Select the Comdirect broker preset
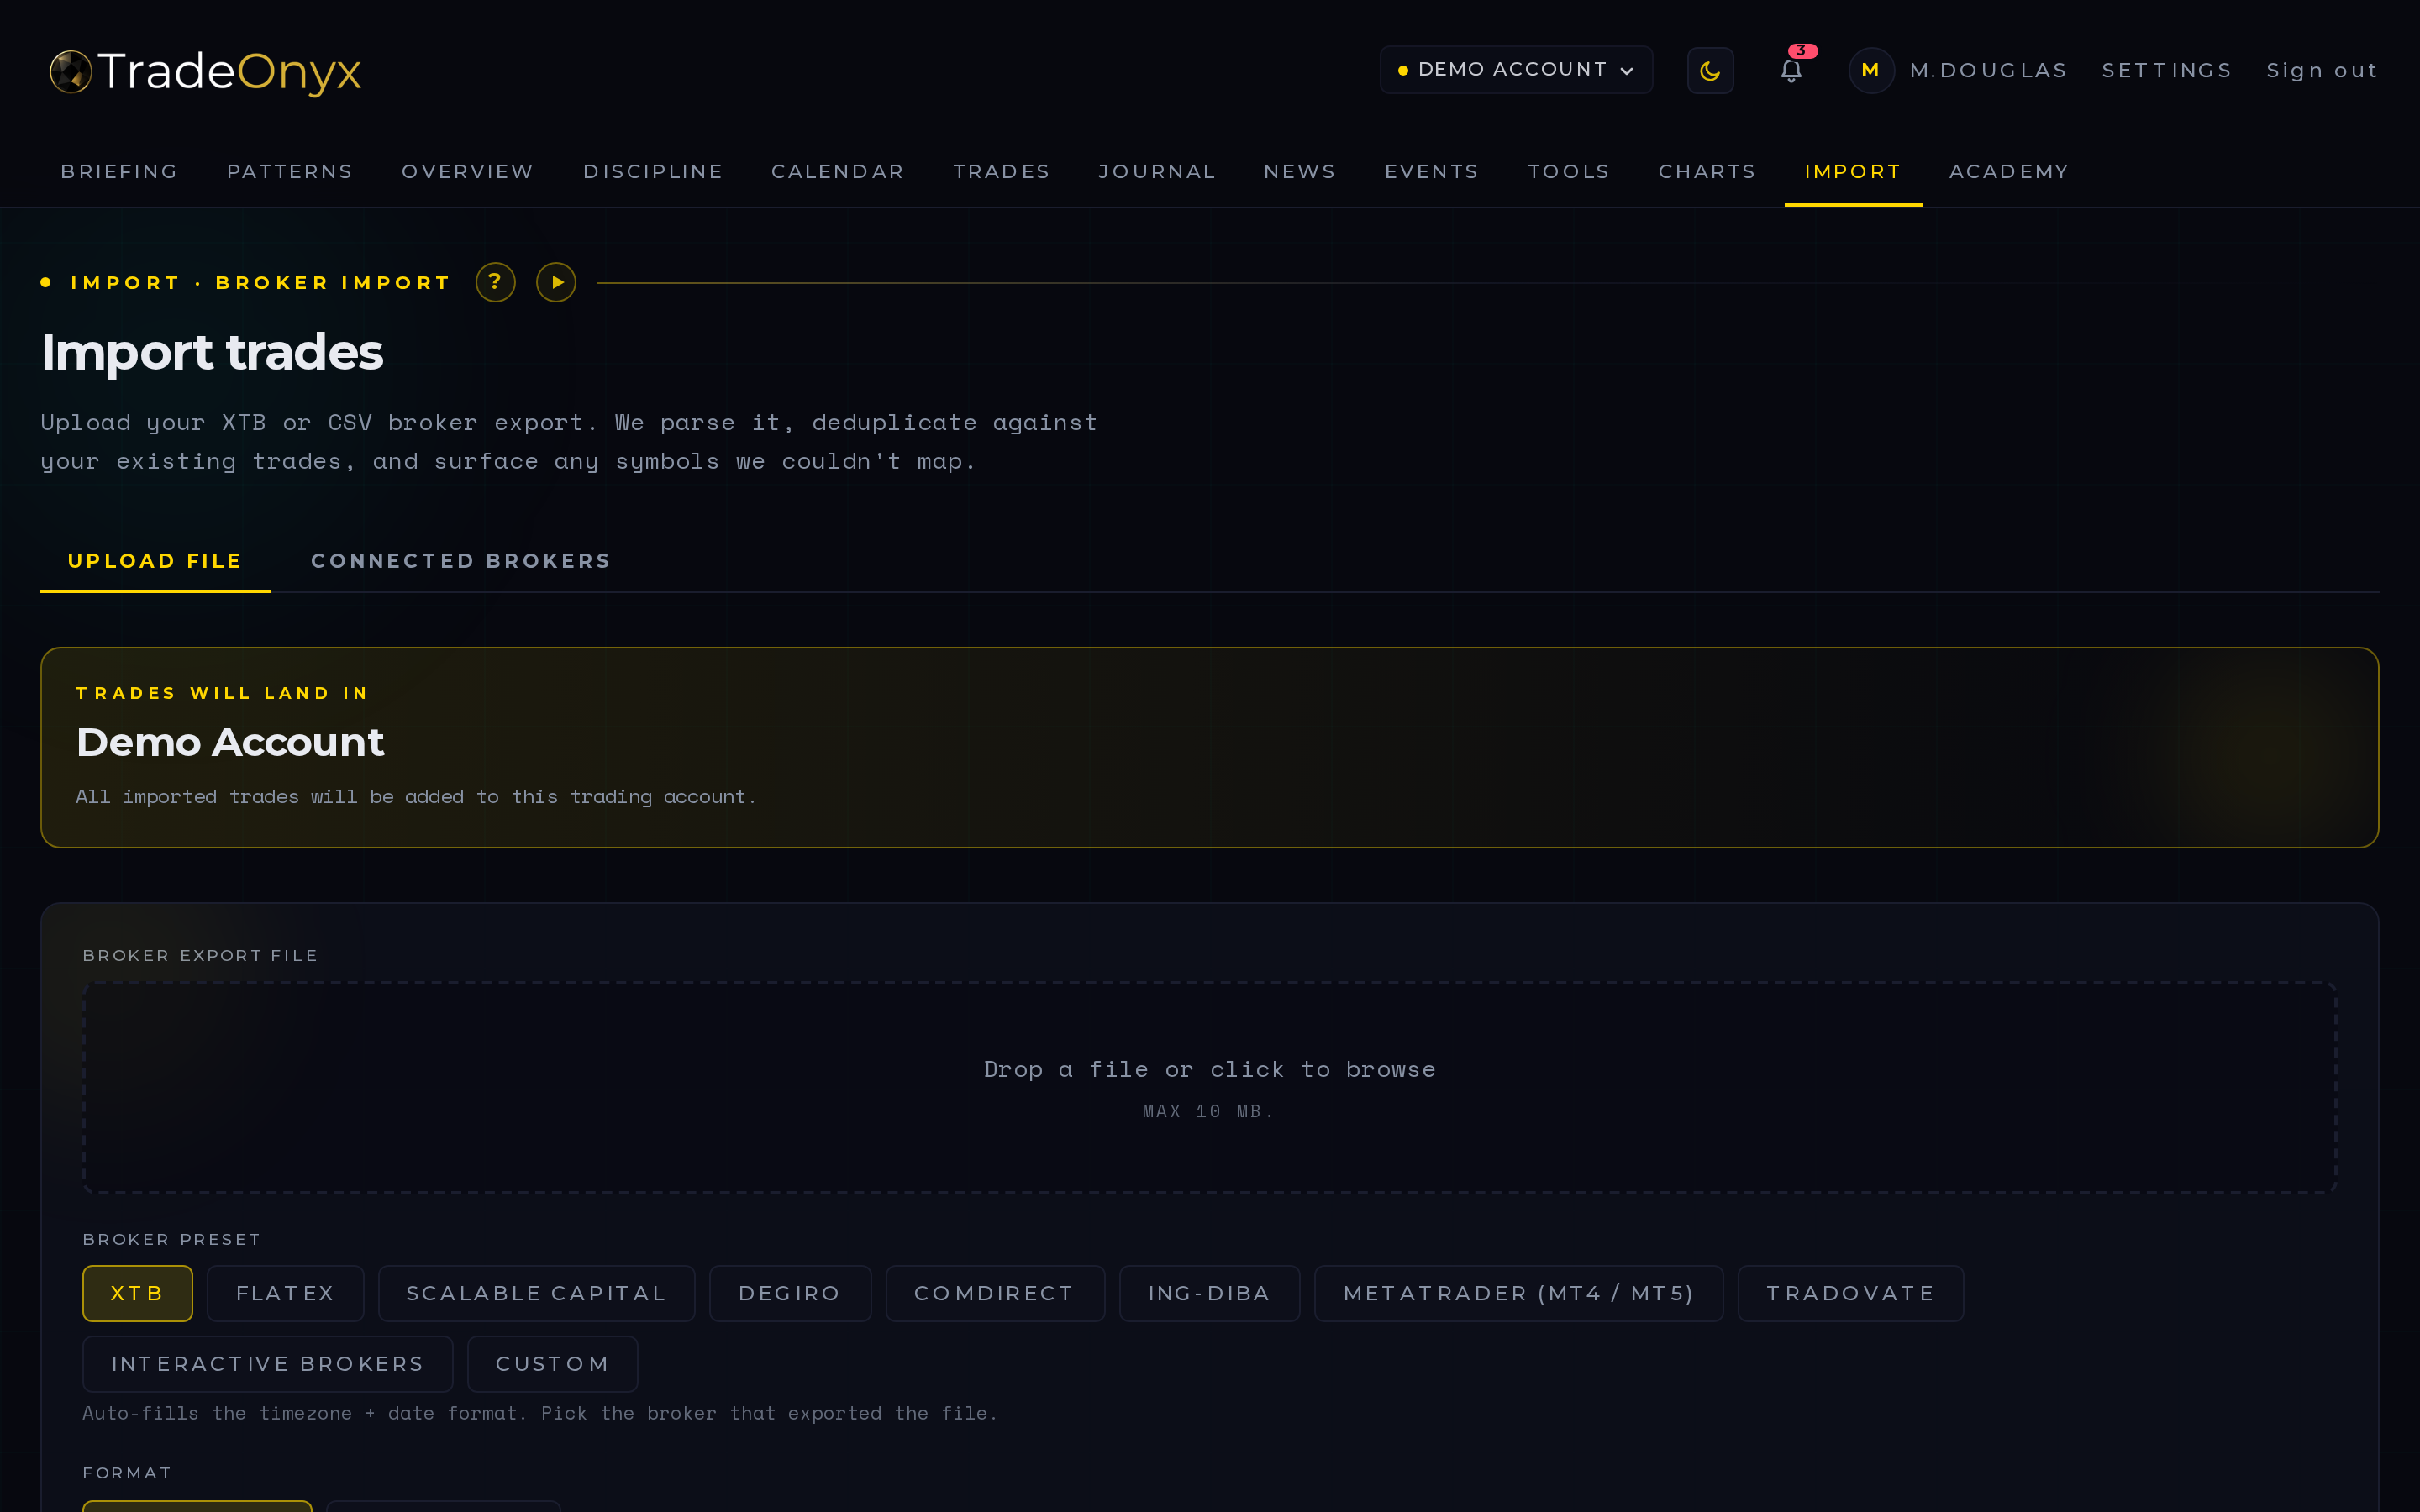 (995, 1293)
